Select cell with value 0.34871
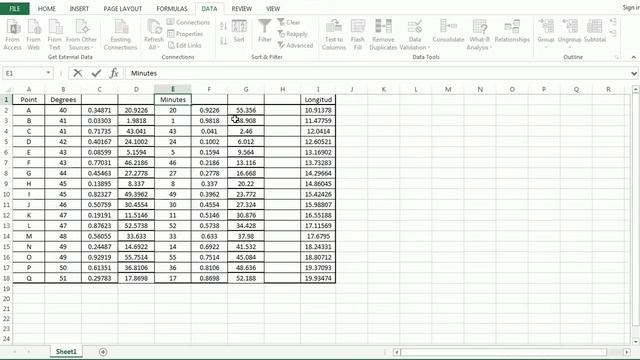Screen dimensions: 640x360 (100, 110)
